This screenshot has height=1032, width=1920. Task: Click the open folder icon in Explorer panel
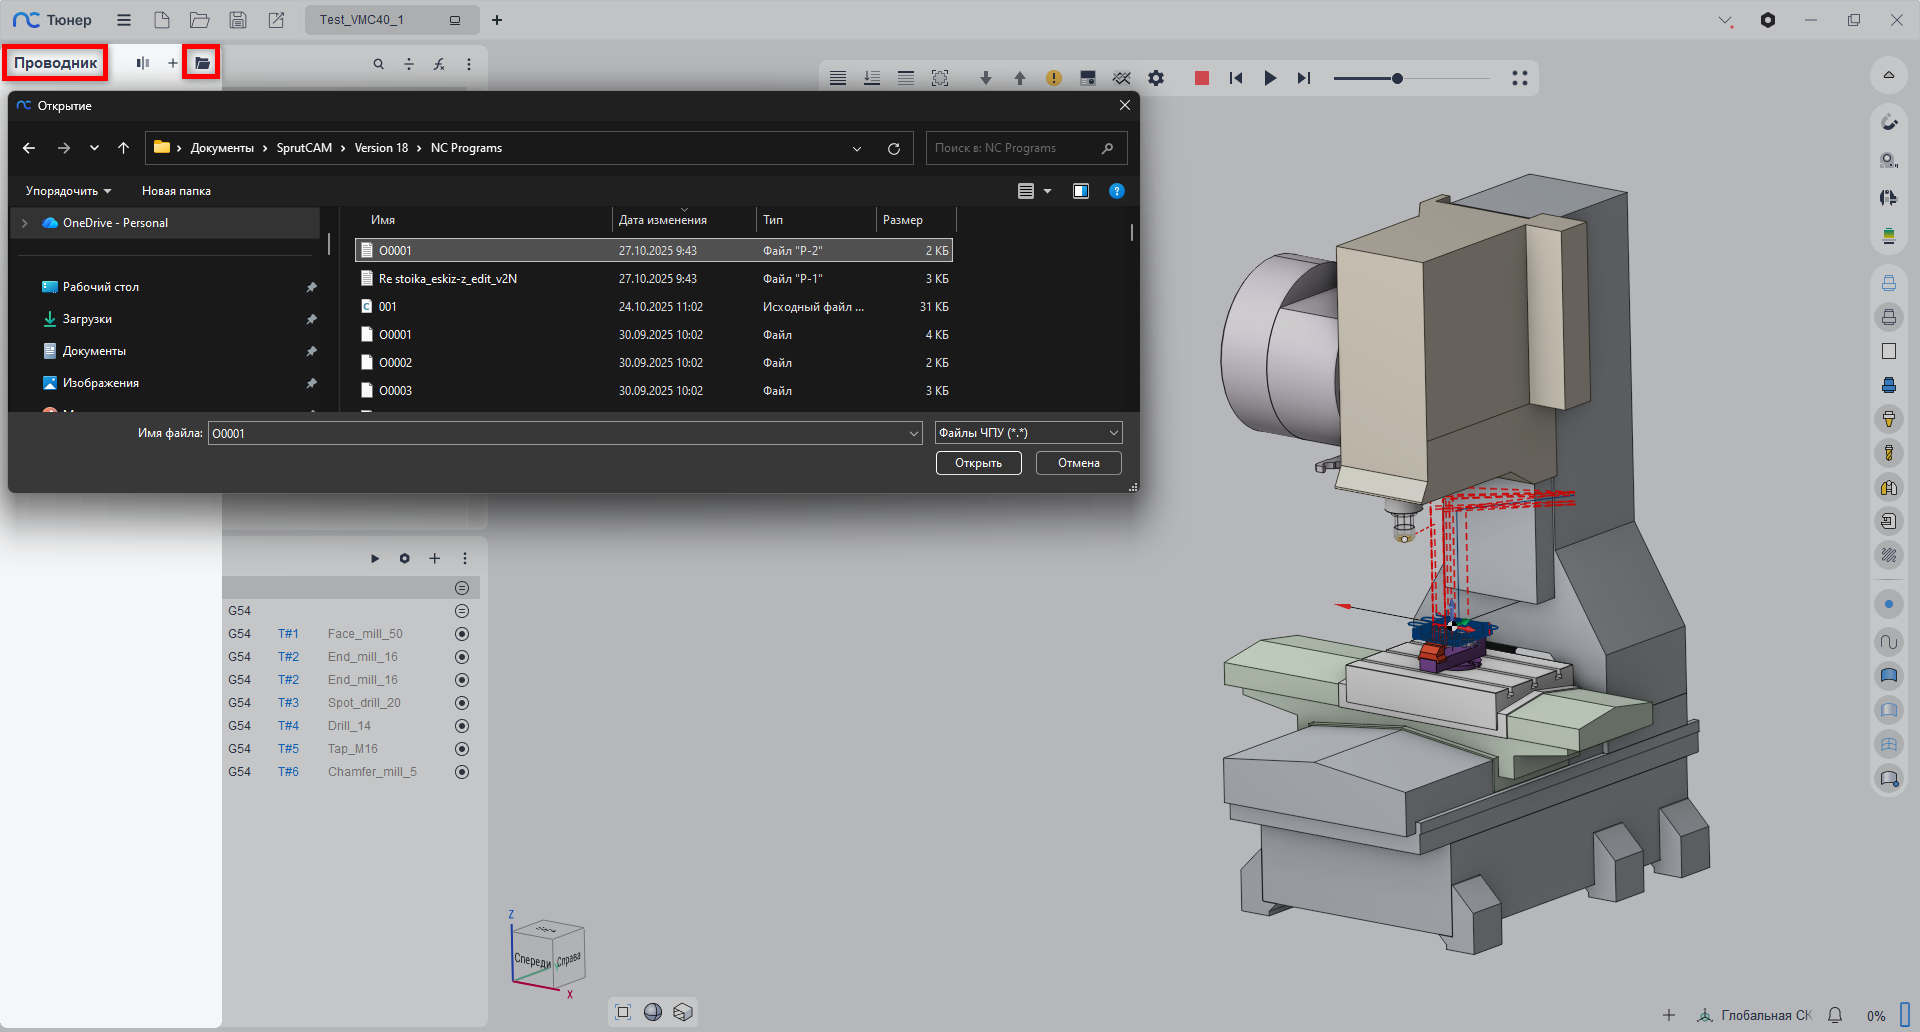[x=202, y=63]
